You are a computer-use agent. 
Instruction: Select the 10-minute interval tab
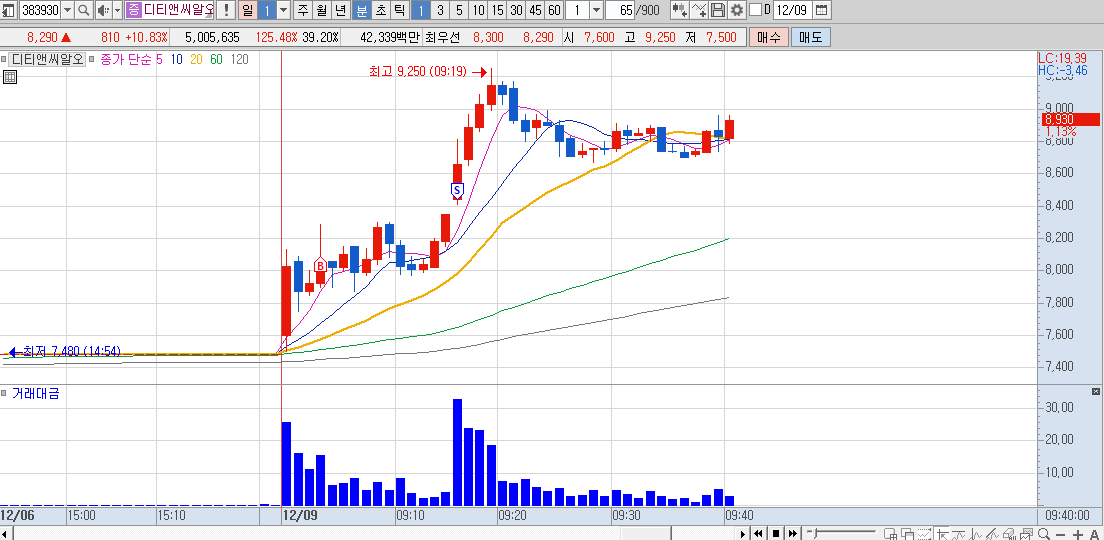click(x=478, y=10)
